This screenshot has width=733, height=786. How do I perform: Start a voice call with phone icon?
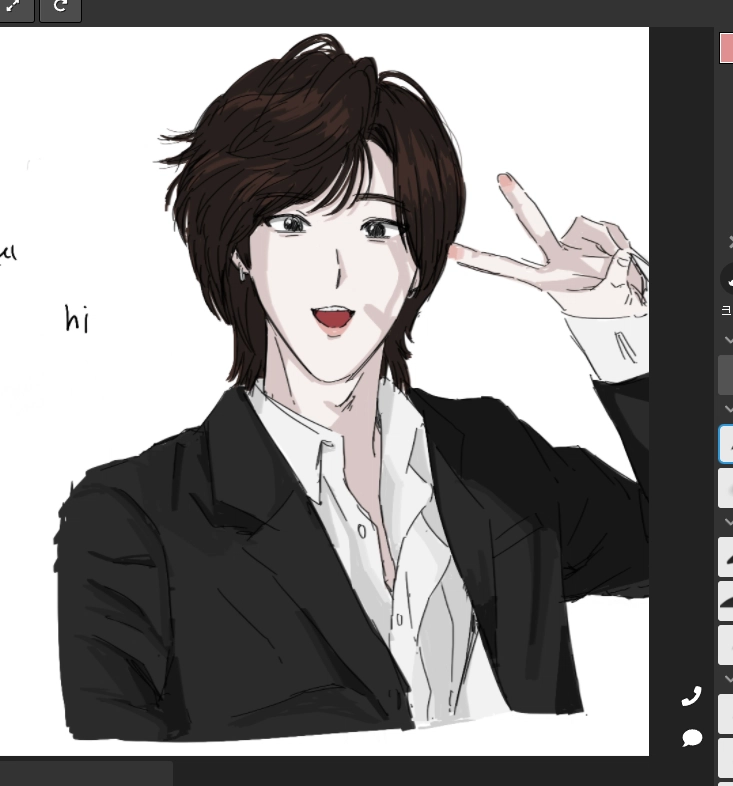point(691,695)
